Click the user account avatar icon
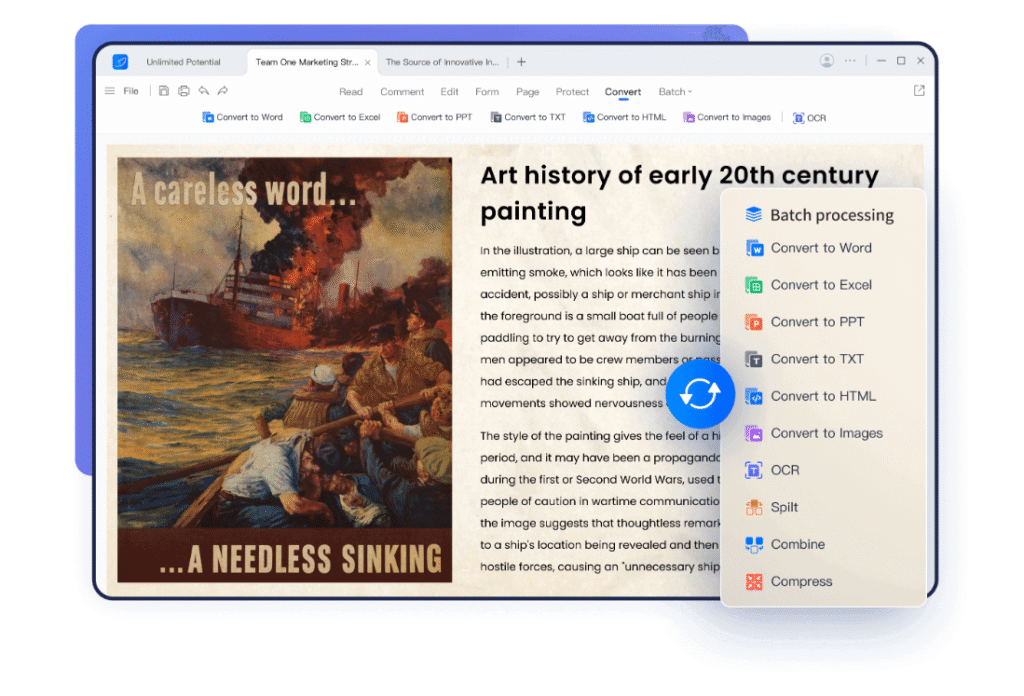The width and height of the screenshot is (1024, 696). click(827, 61)
